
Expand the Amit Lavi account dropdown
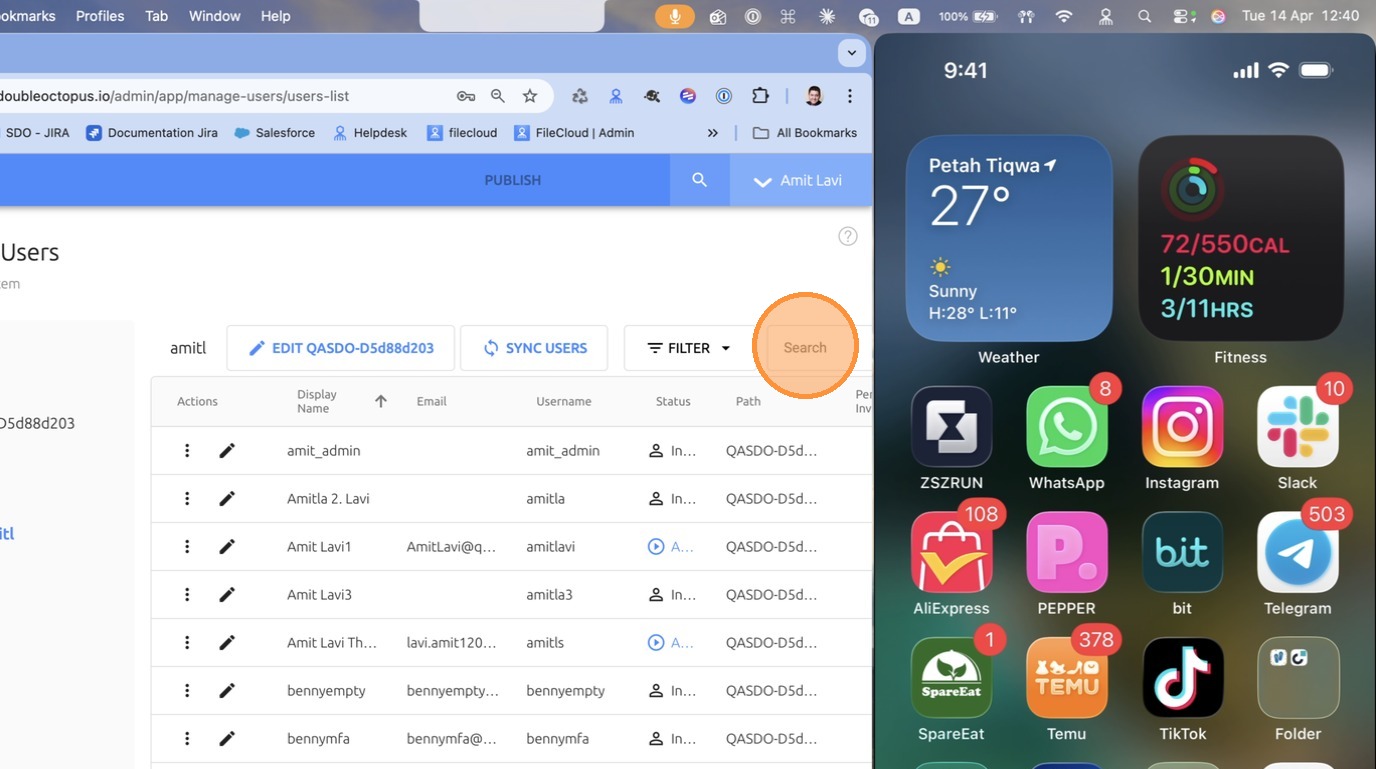coord(800,180)
